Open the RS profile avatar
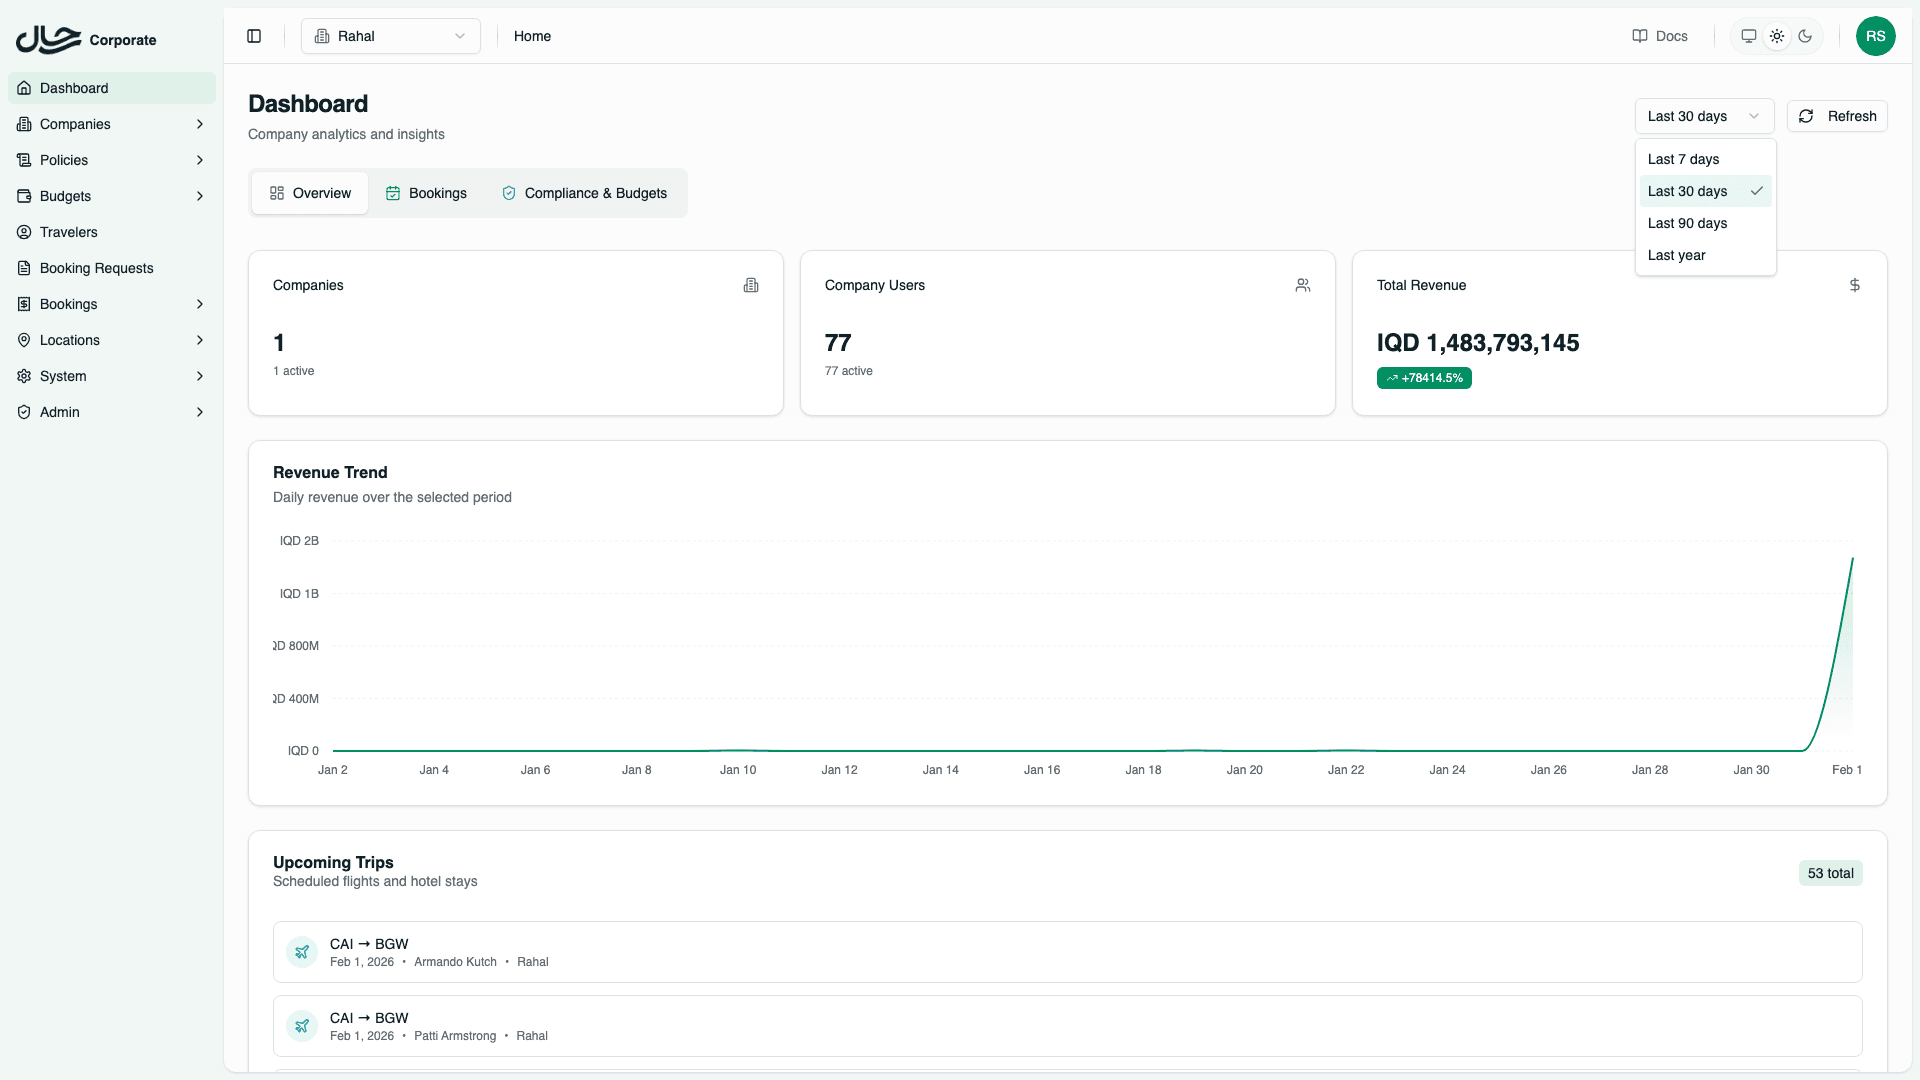 (1876, 36)
